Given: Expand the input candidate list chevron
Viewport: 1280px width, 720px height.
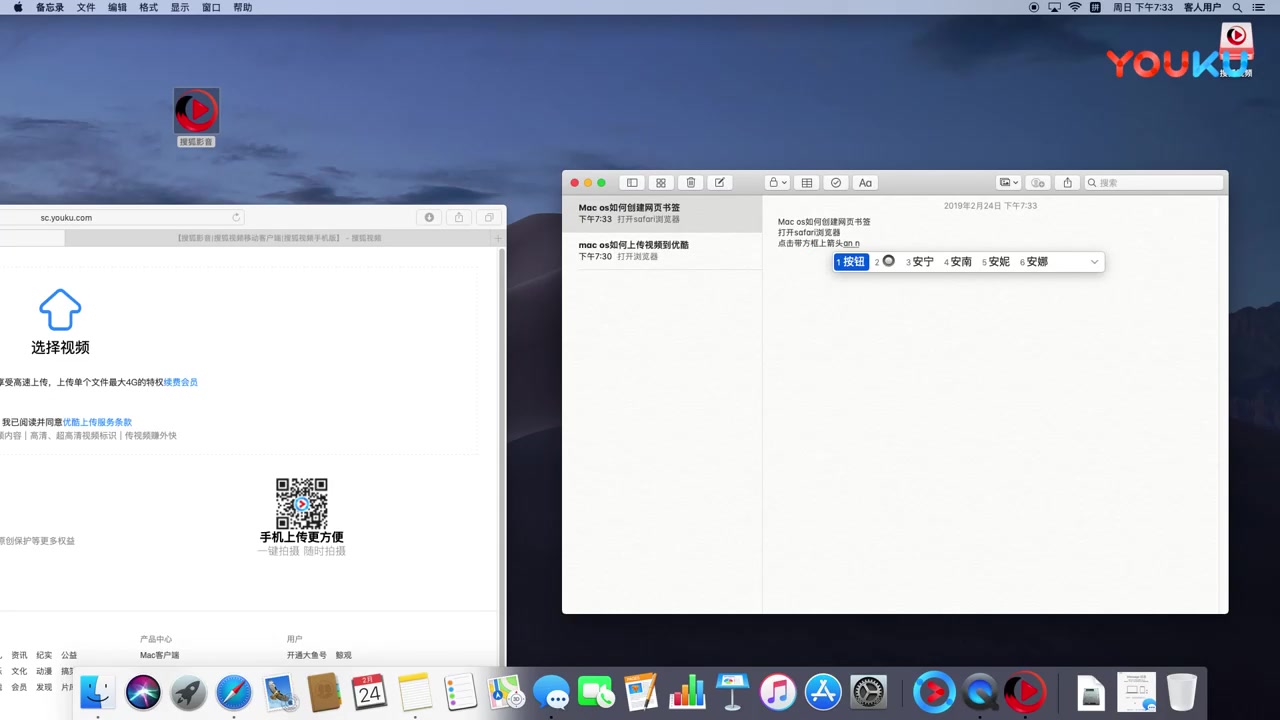Looking at the screenshot, I should point(1094,262).
